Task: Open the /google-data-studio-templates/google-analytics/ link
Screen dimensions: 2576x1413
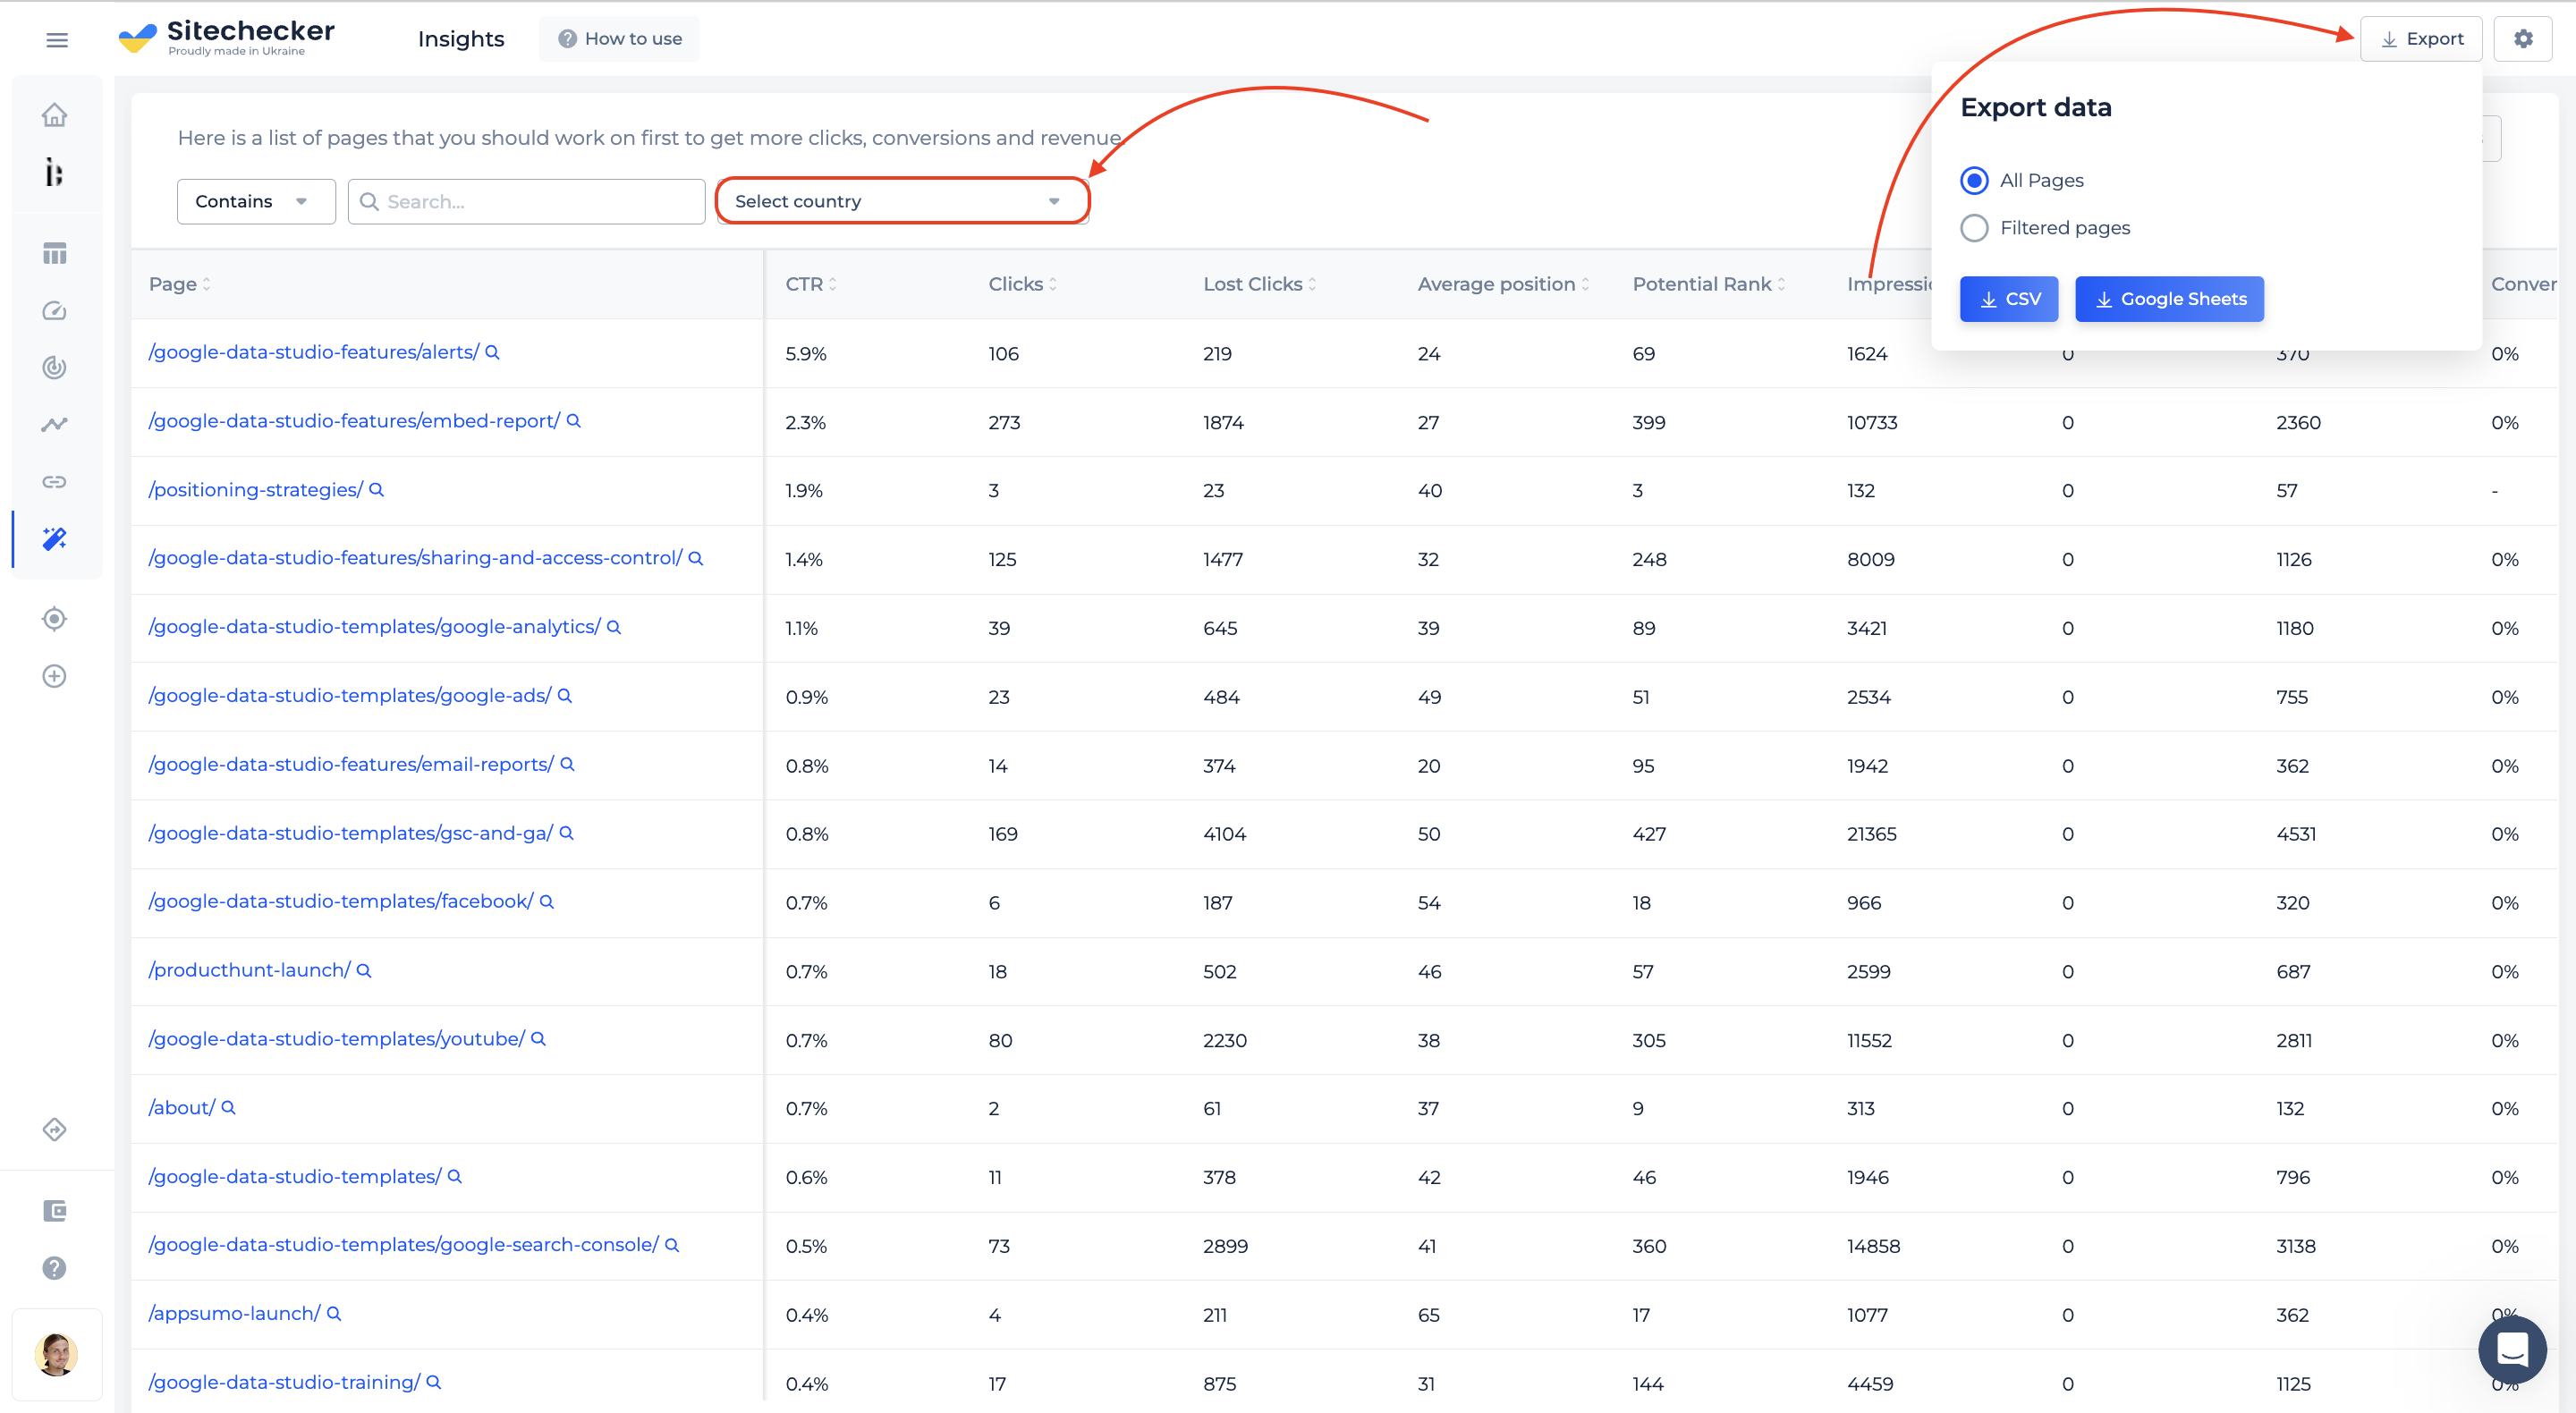Action: [374, 627]
